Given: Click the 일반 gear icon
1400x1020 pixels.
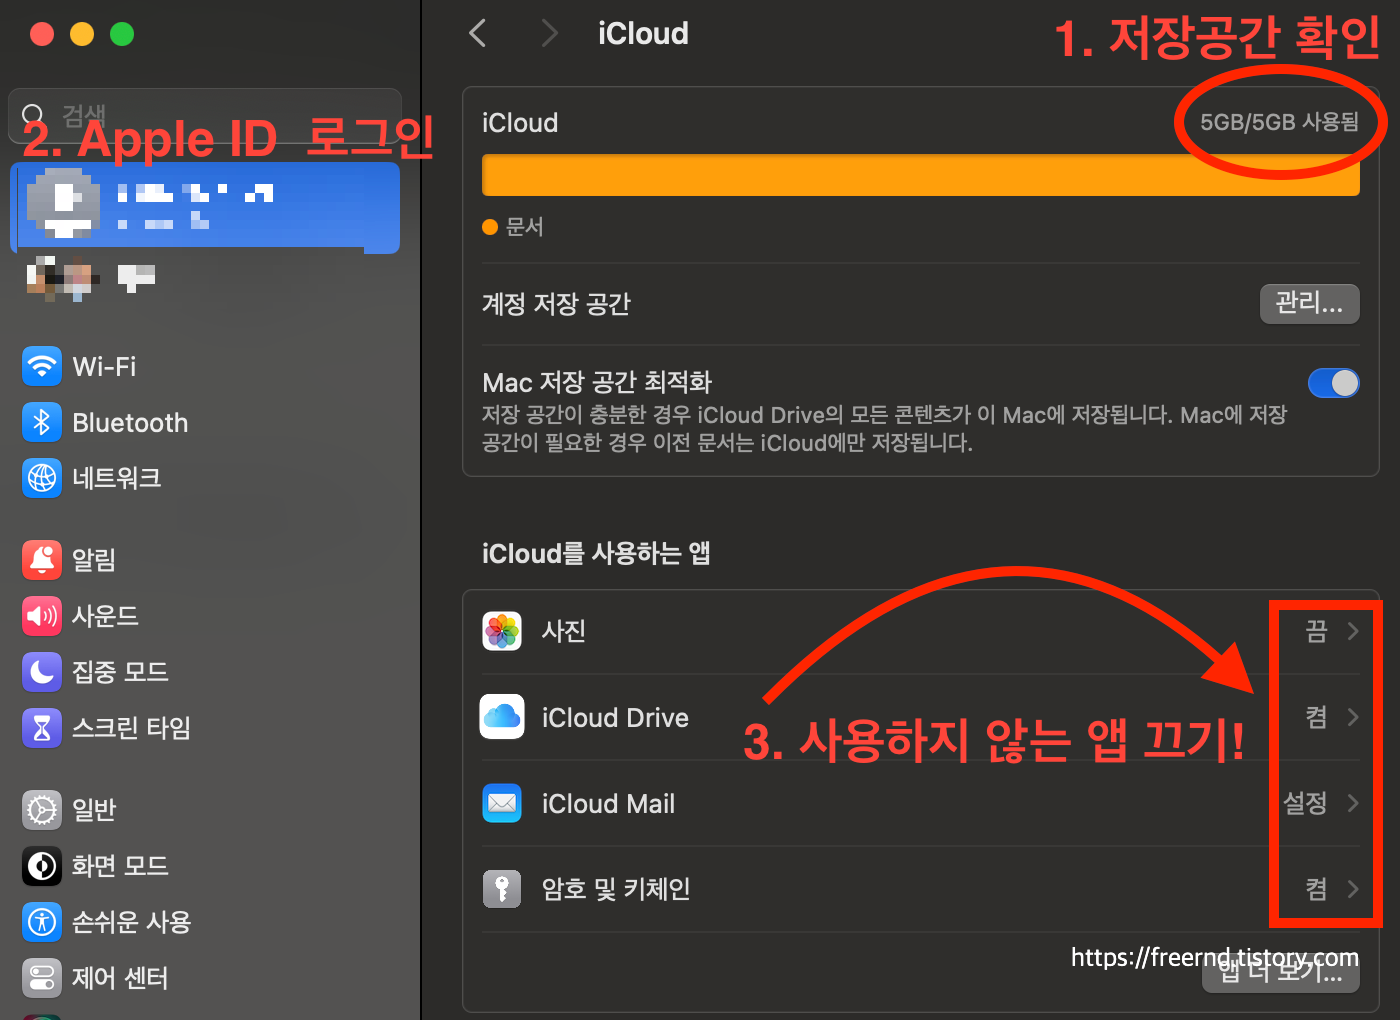Looking at the screenshot, I should point(42,810).
